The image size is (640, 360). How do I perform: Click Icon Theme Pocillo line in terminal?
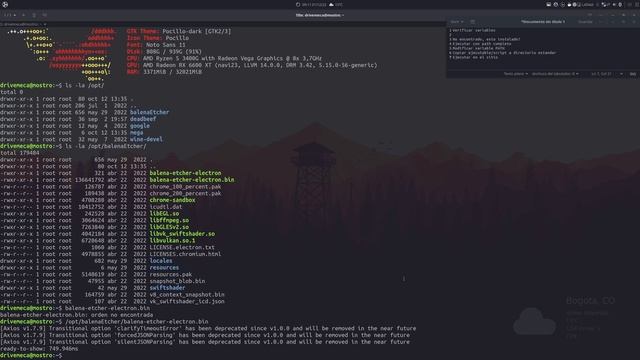click(x=158, y=38)
